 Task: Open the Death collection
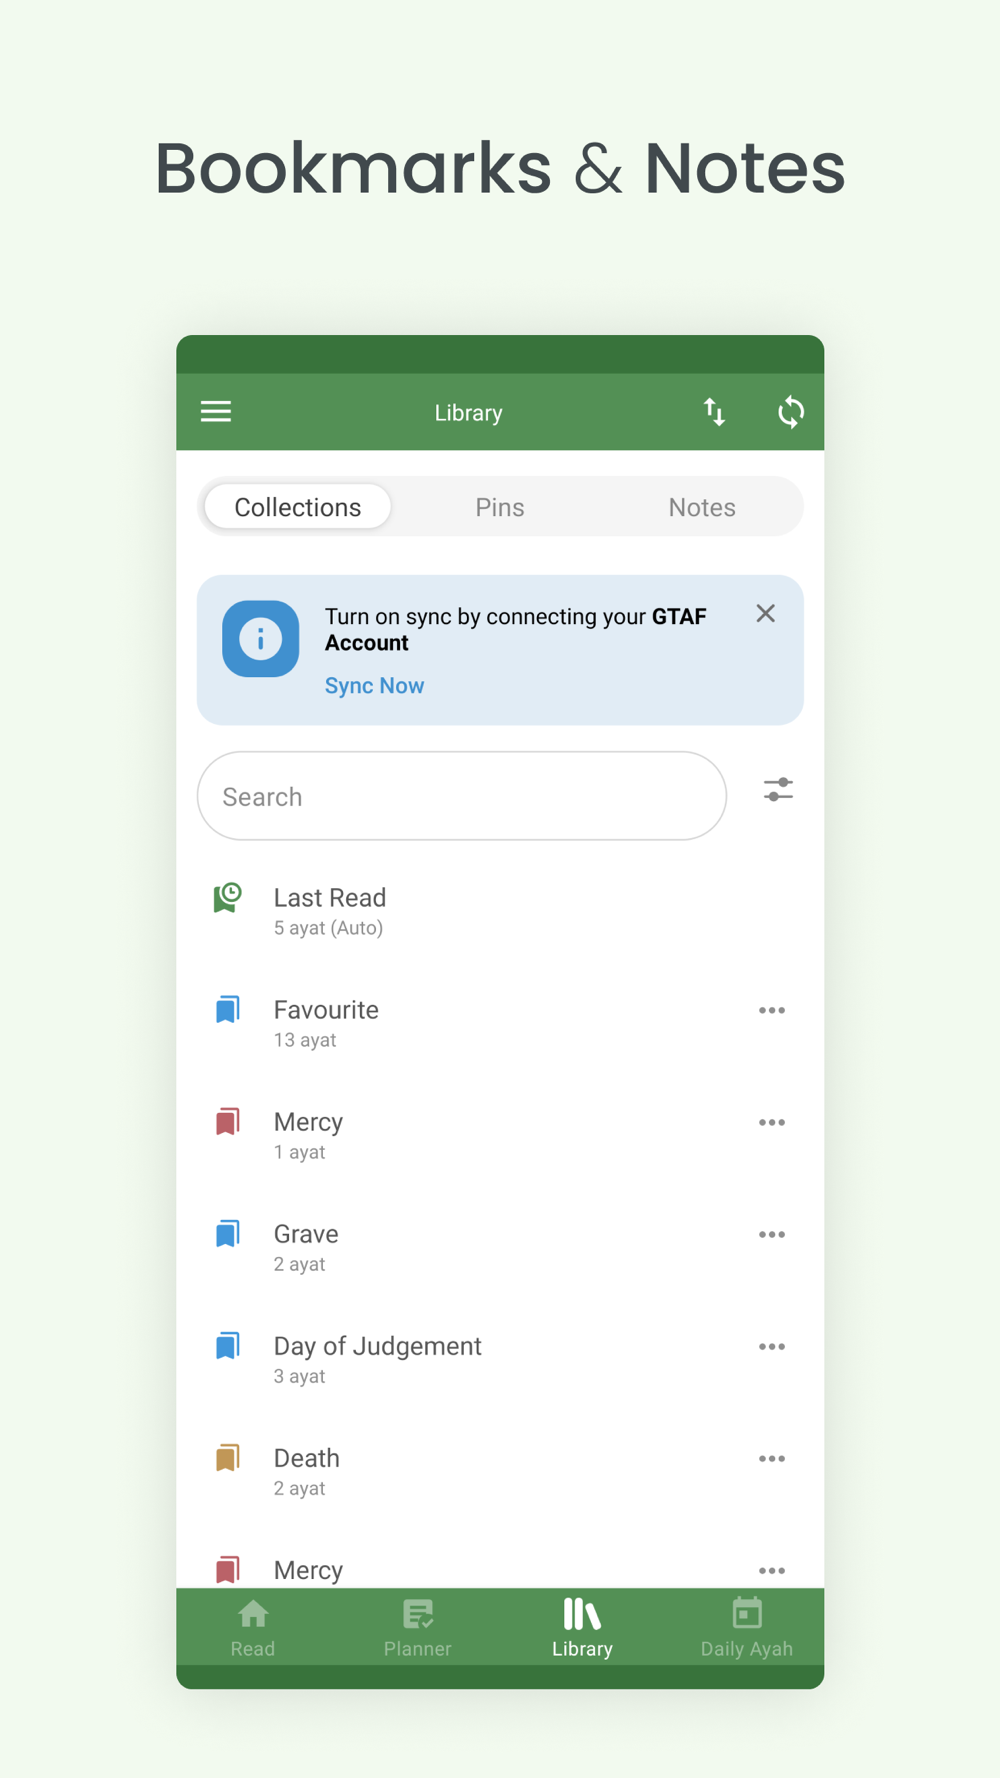(x=500, y=1471)
